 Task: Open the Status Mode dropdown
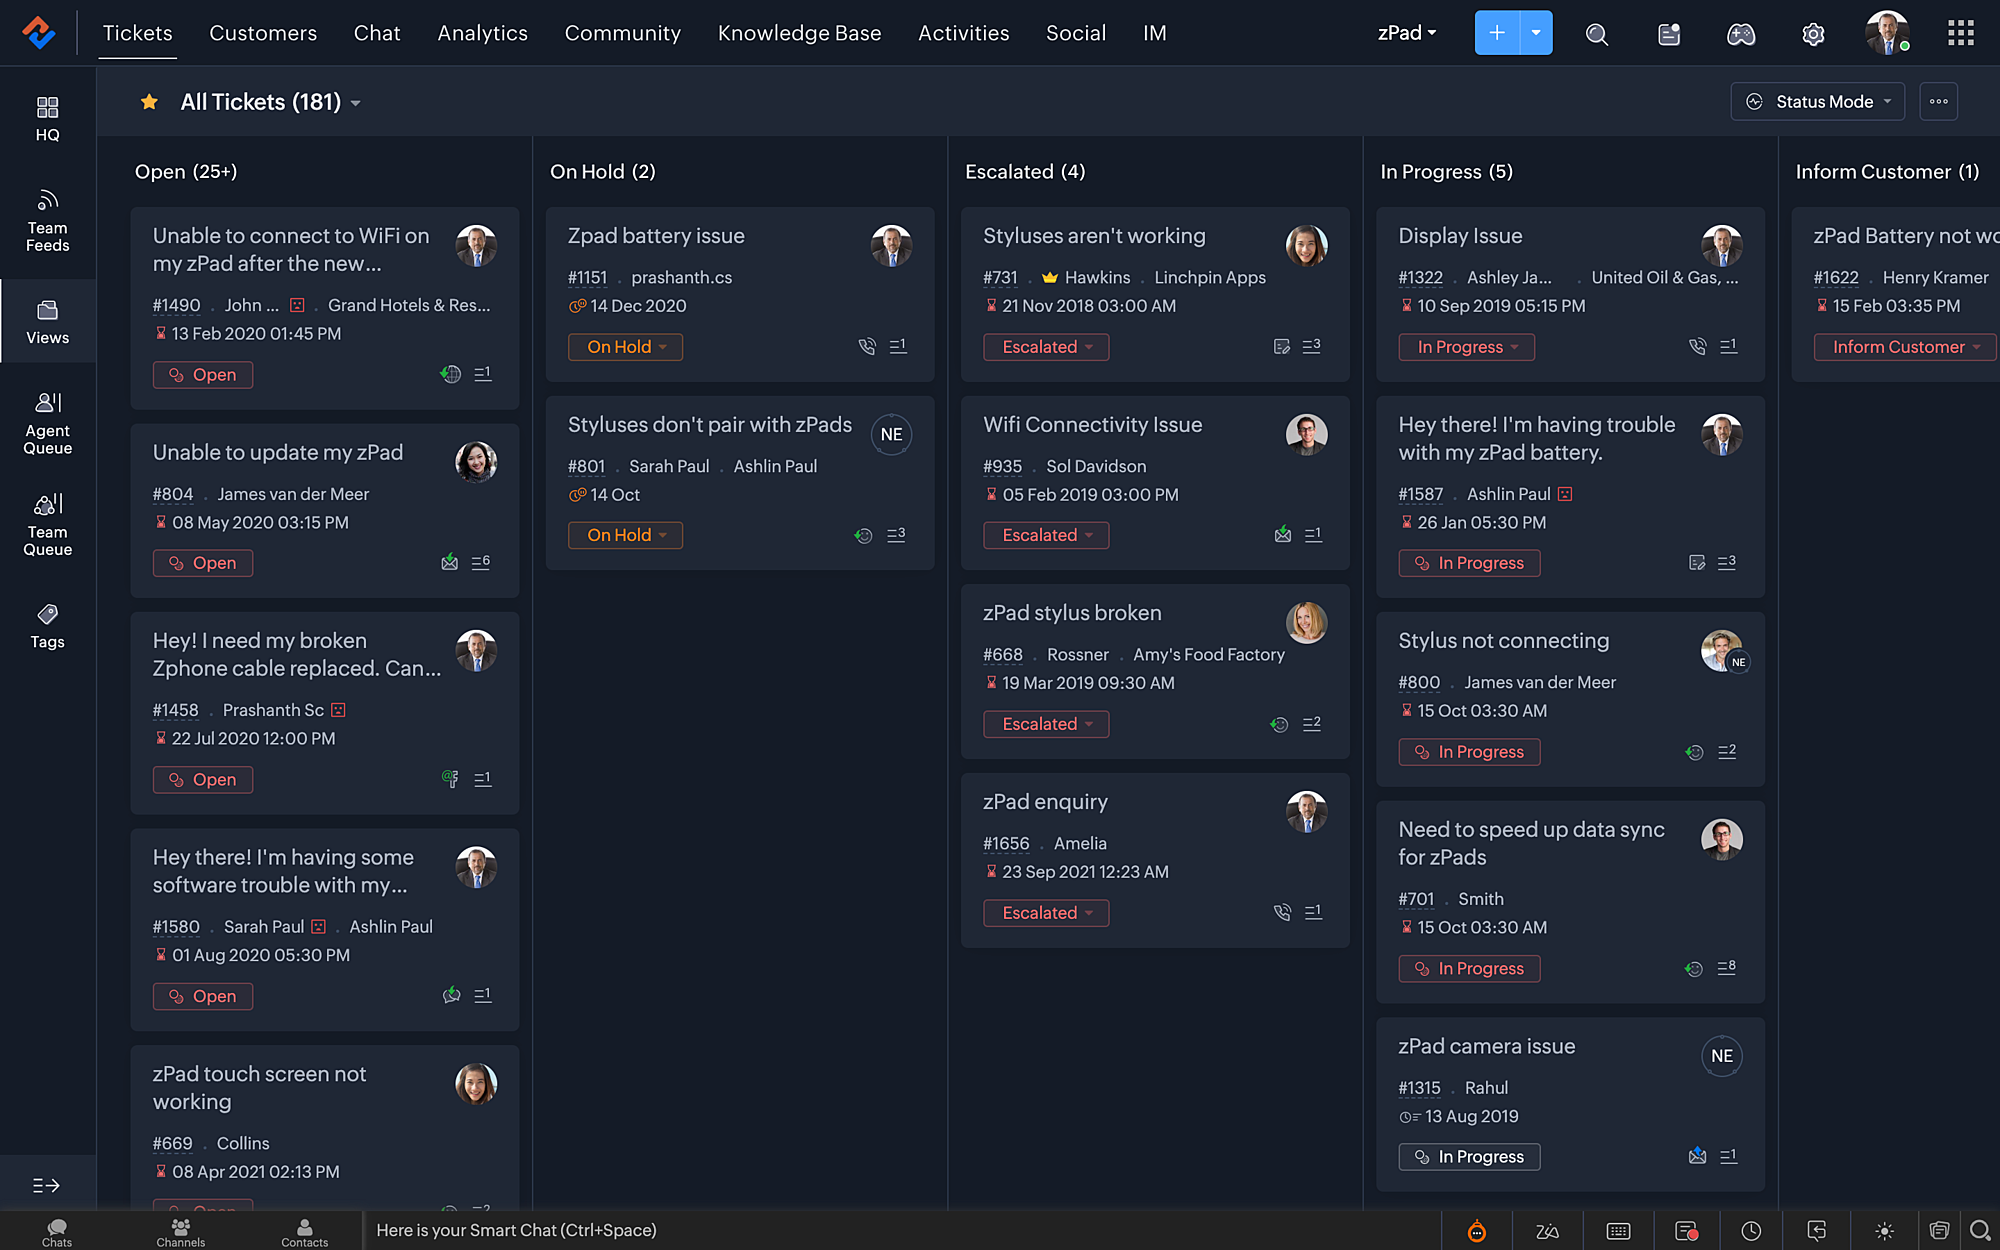coord(1818,102)
